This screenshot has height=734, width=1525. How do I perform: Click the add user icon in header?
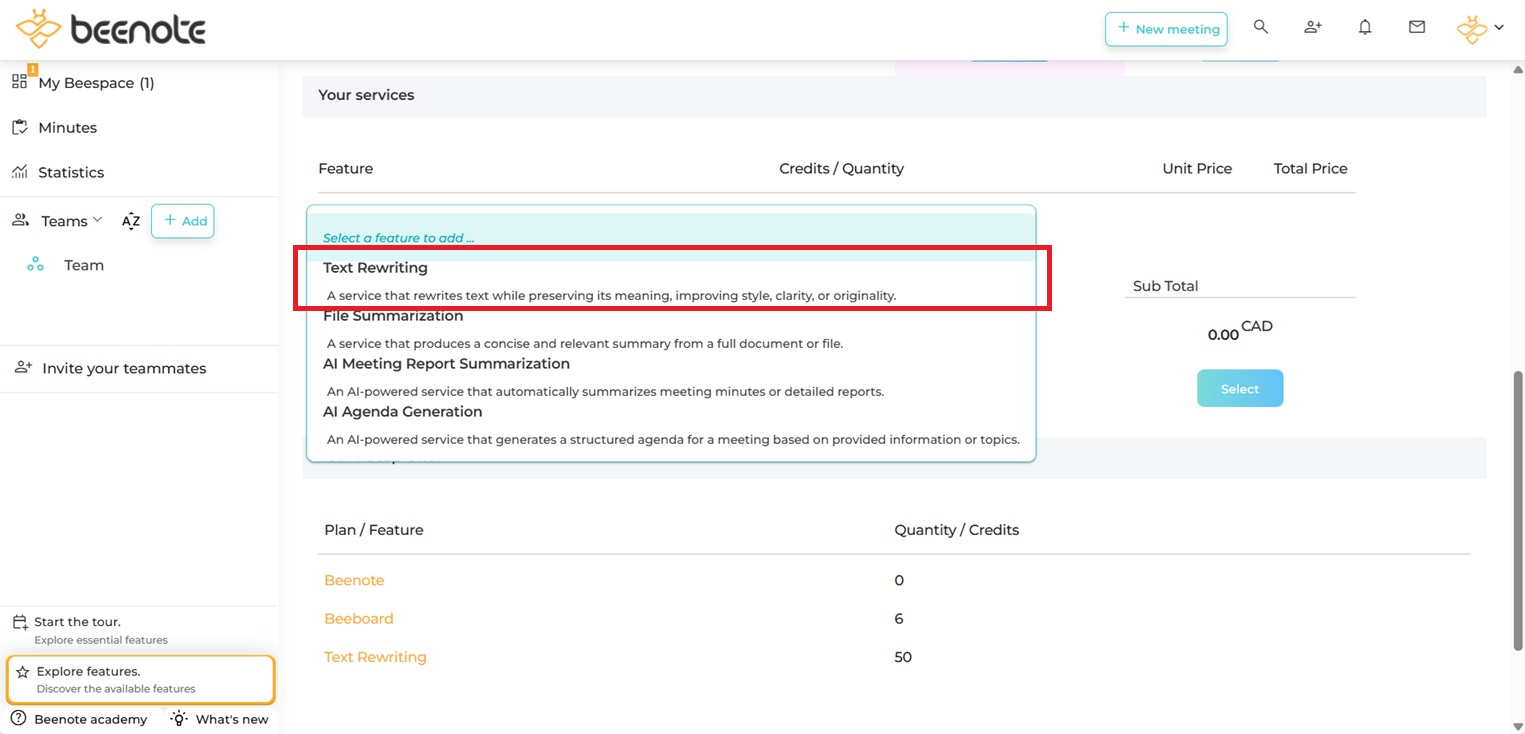pyautogui.click(x=1313, y=28)
